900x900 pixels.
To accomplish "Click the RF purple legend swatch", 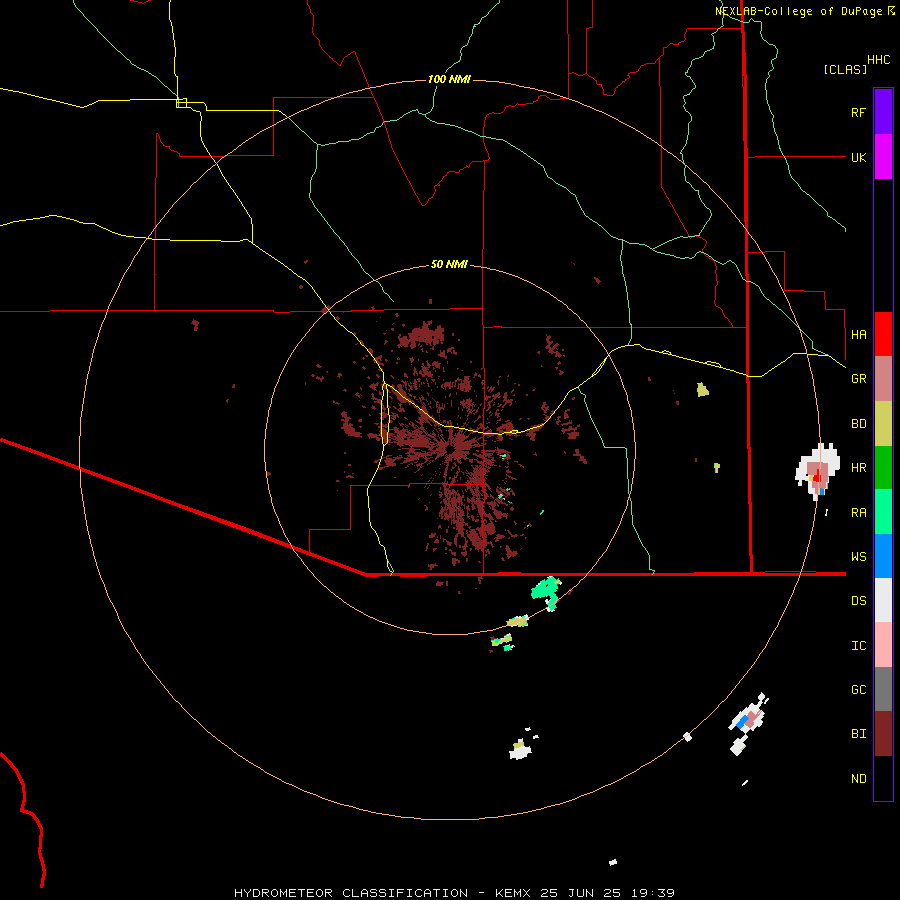I will click(x=883, y=112).
